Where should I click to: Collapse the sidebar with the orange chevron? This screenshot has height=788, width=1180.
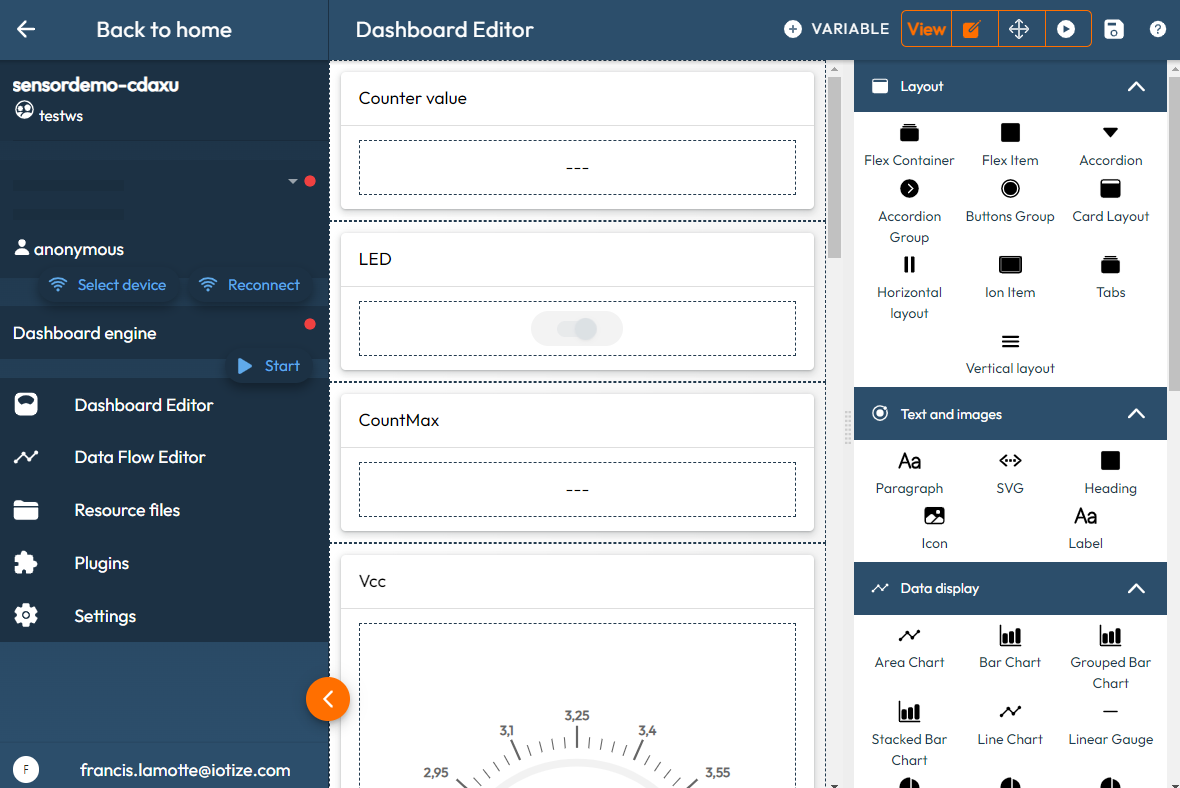click(328, 699)
